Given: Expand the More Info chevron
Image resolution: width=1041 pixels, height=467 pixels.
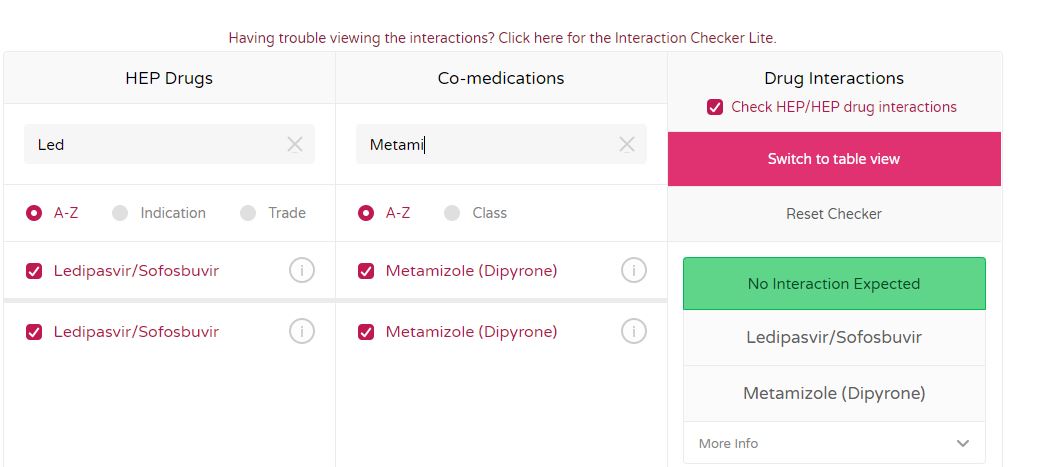Looking at the screenshot, I should 963,443.
